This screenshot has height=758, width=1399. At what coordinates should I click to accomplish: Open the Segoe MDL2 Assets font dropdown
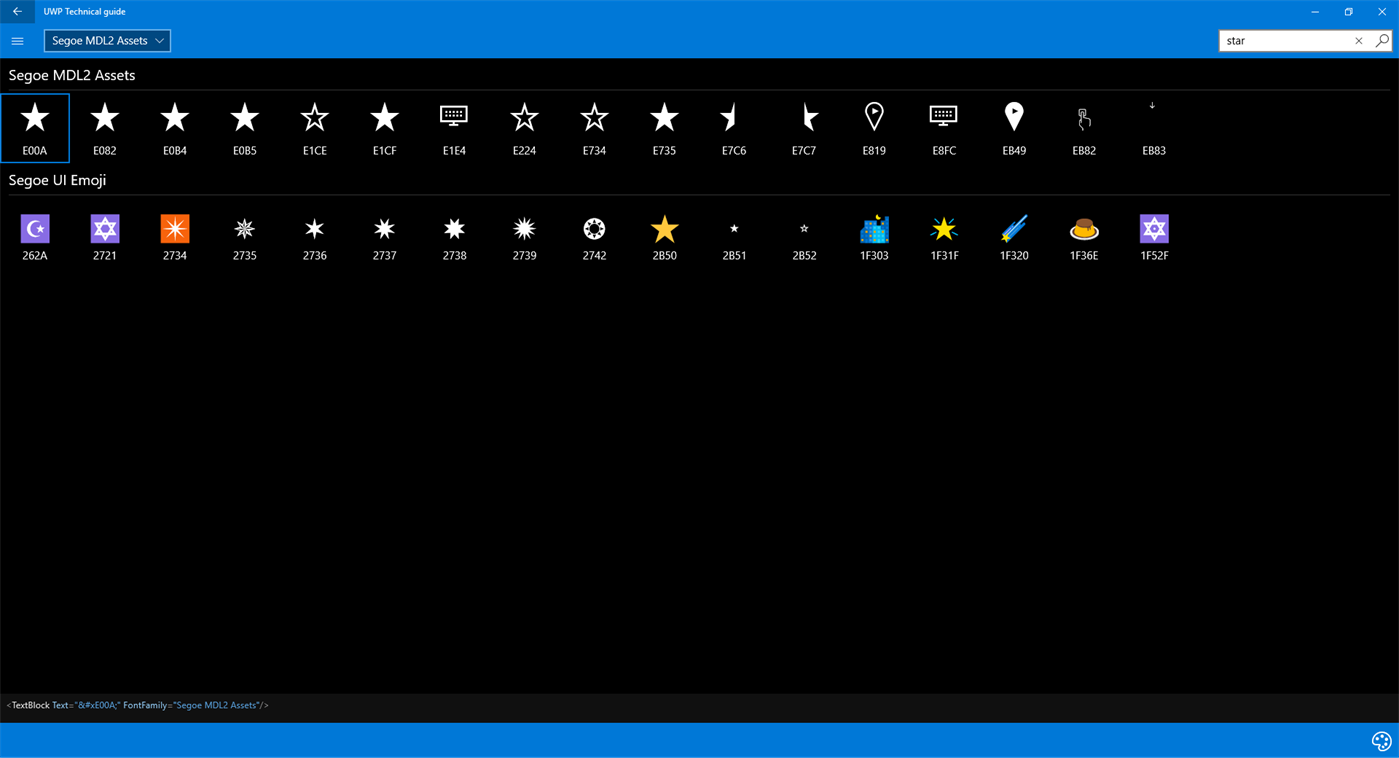coord(107,41)
